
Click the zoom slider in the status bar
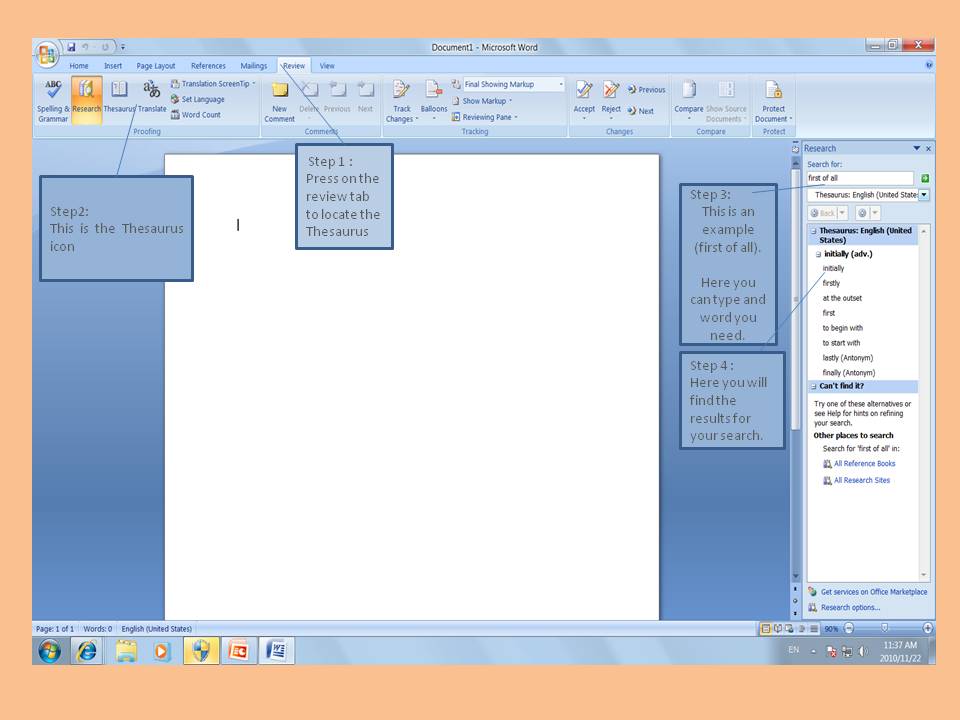884,629
